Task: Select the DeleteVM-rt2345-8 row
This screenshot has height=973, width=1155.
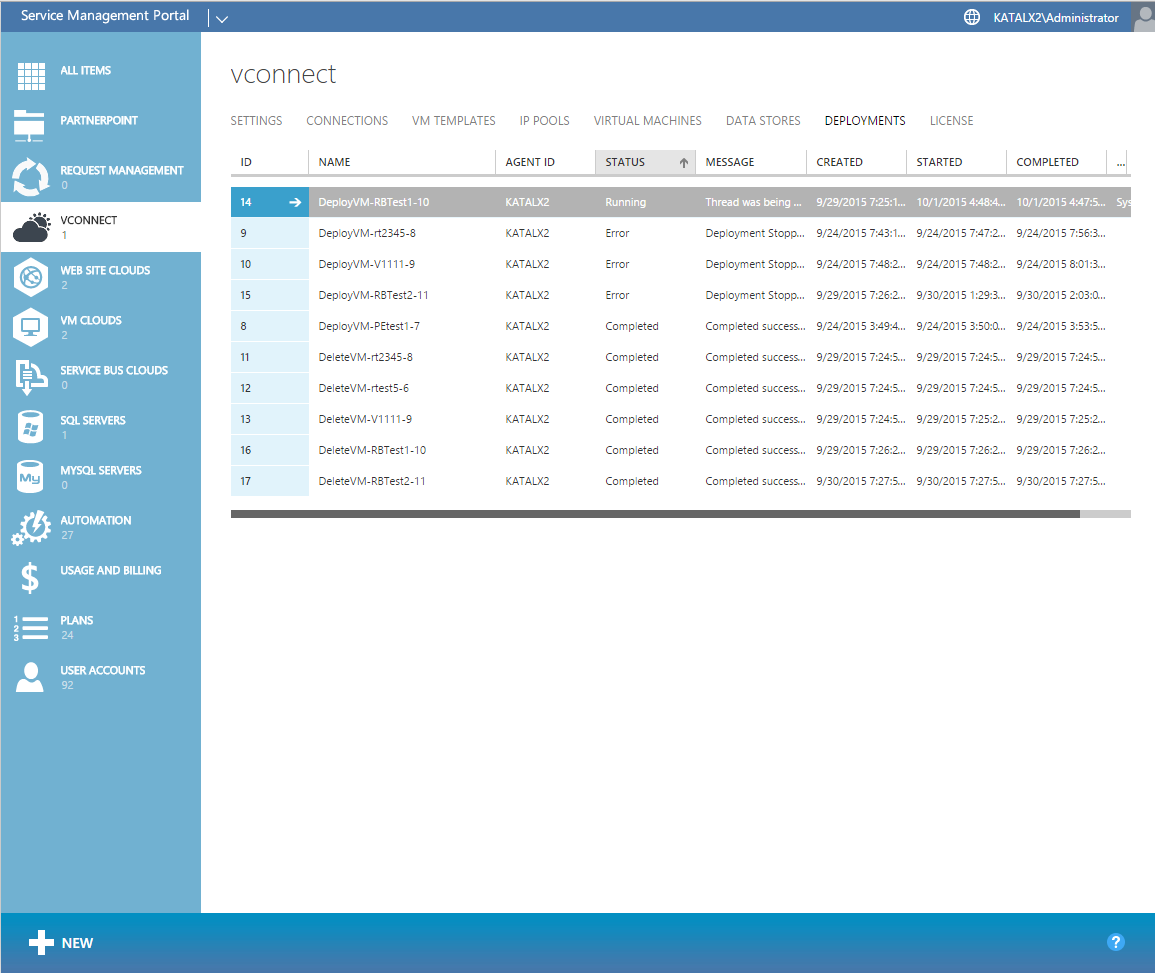Action: point(681,356)
